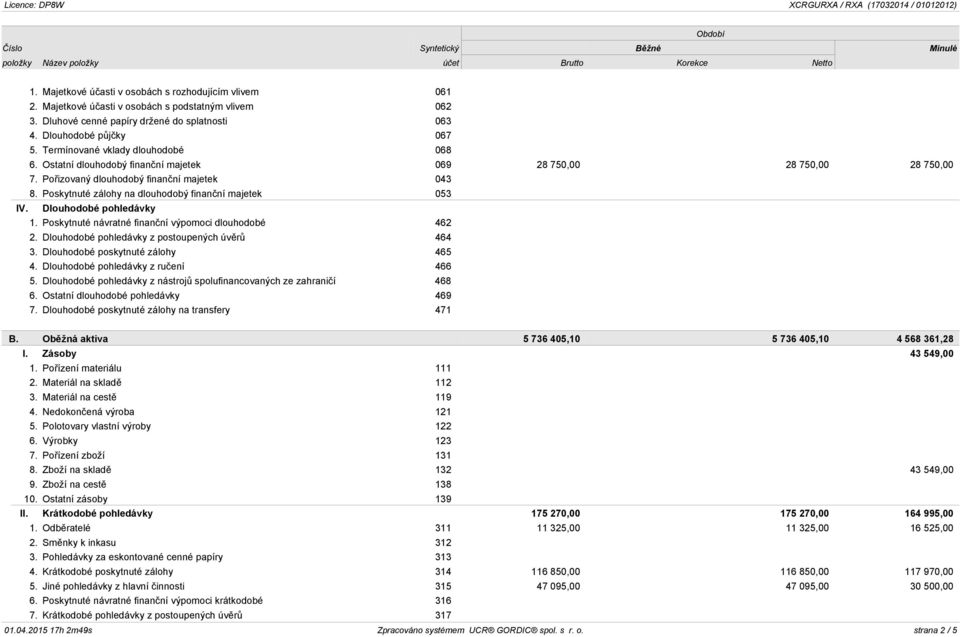Viewport: 960px width, 637px height.
Task: Click 'Směnky k inkasu' label
Action: pos(79,543)
